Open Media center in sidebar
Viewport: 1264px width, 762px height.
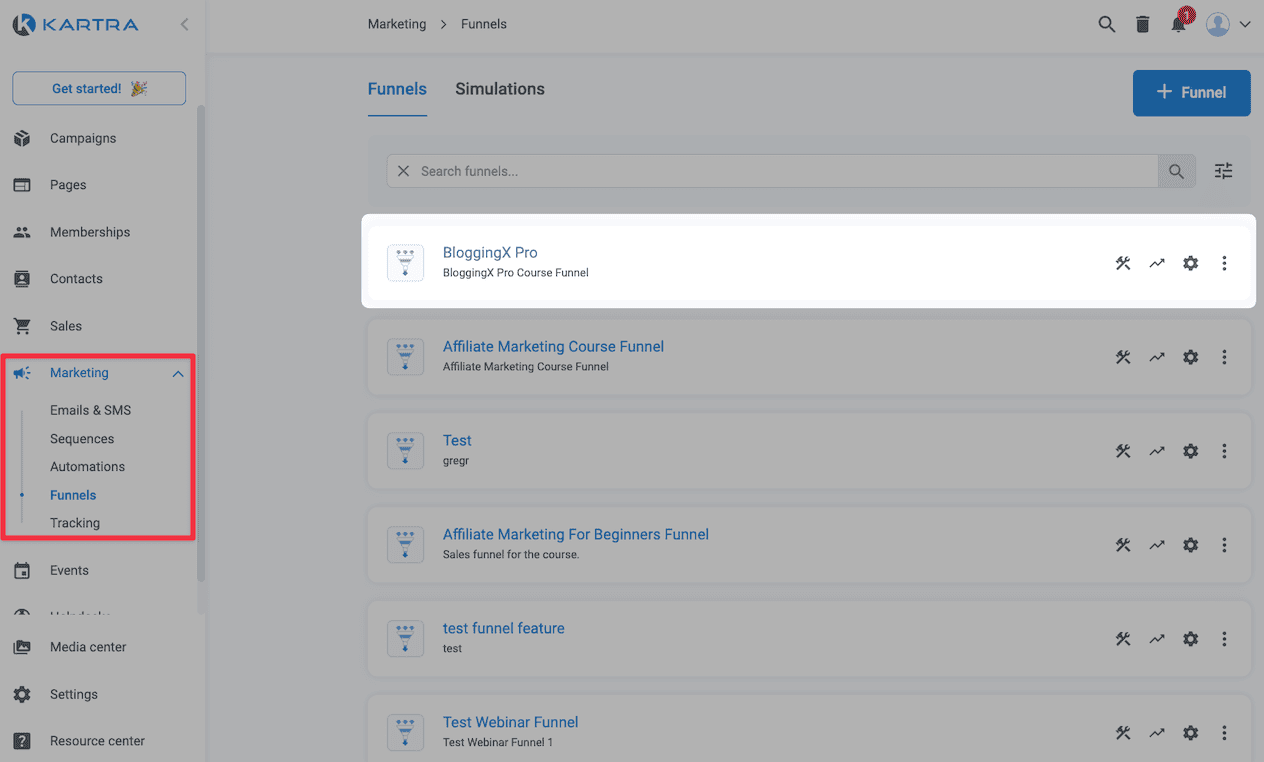(88, 647)
